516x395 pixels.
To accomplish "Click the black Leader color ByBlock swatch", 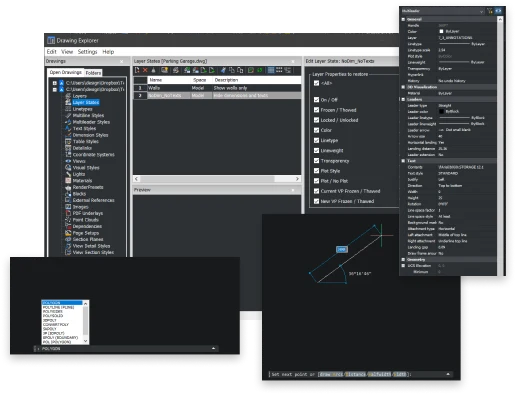I will click(441, 111).
